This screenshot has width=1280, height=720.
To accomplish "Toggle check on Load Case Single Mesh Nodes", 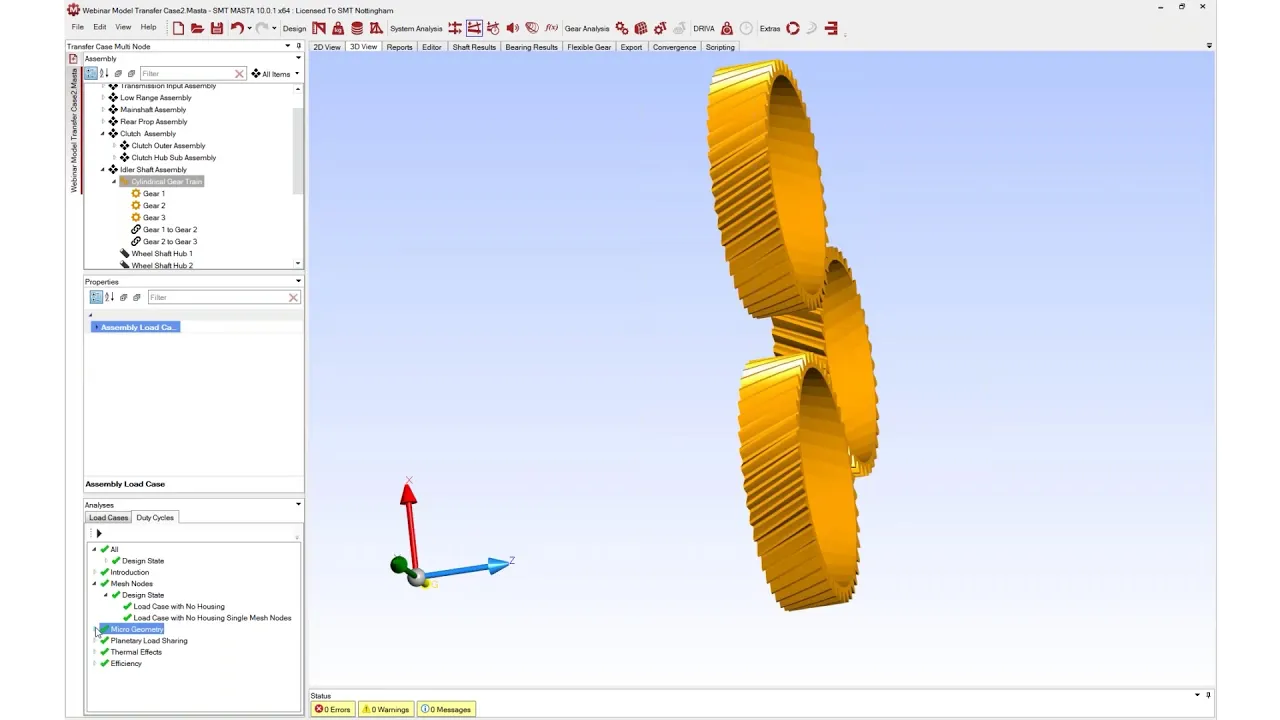I will pos(127,618).
